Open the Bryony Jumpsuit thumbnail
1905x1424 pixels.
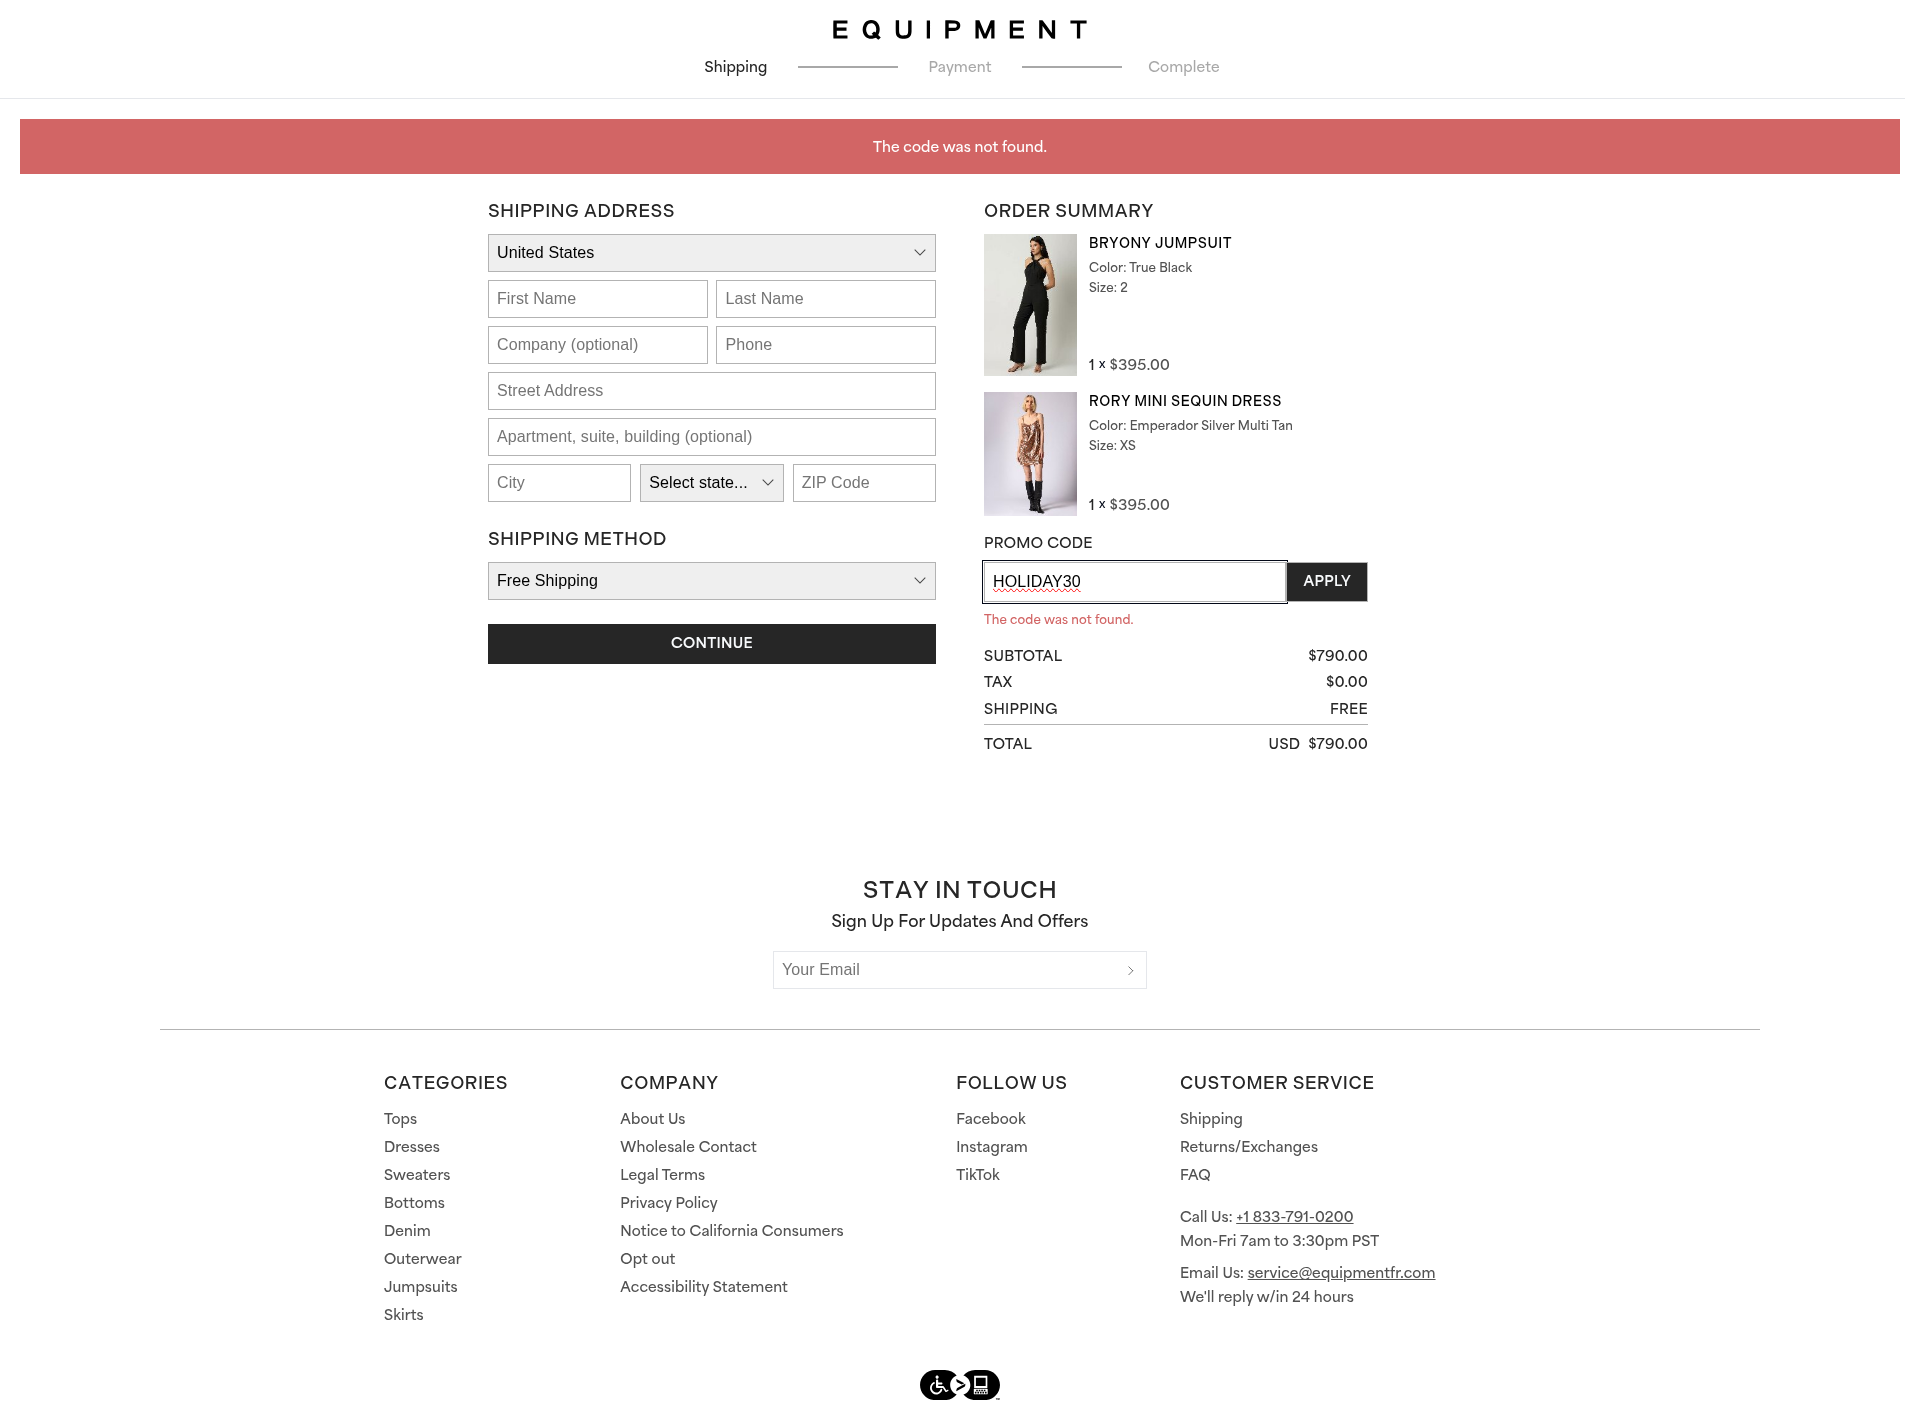(1030, 305)
